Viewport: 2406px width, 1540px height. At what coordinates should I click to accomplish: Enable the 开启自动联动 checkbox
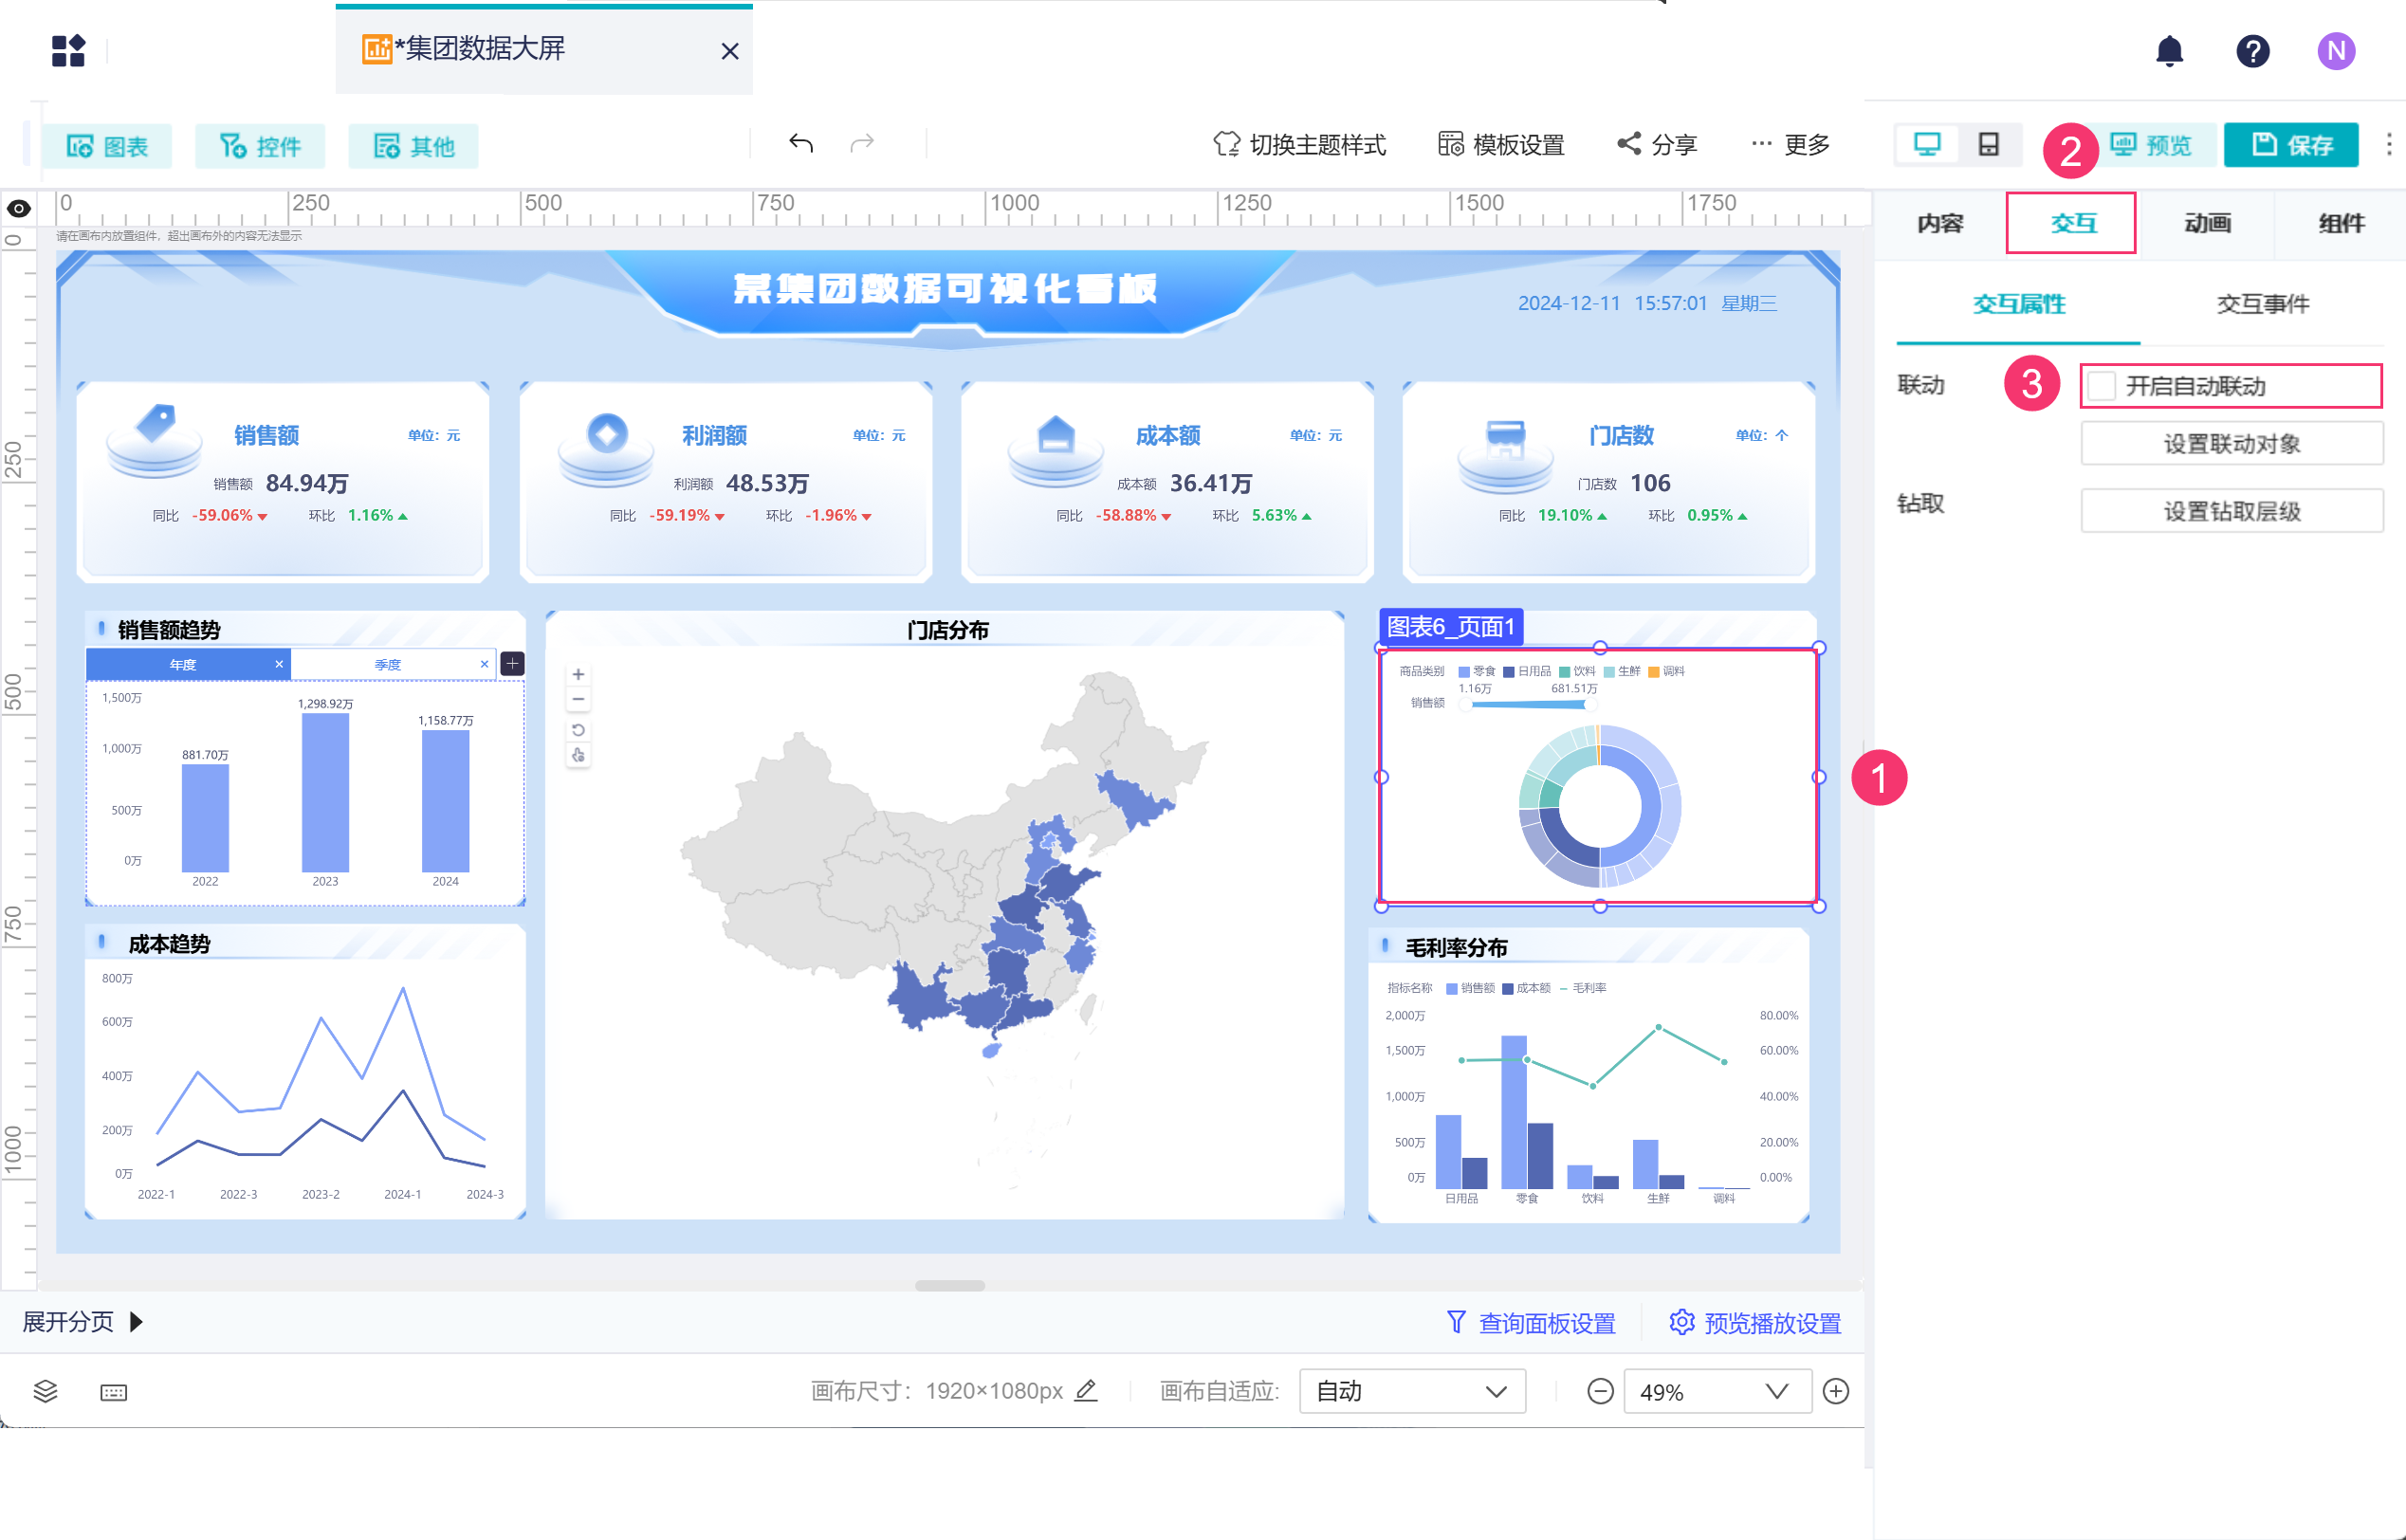pos(2102,386)
